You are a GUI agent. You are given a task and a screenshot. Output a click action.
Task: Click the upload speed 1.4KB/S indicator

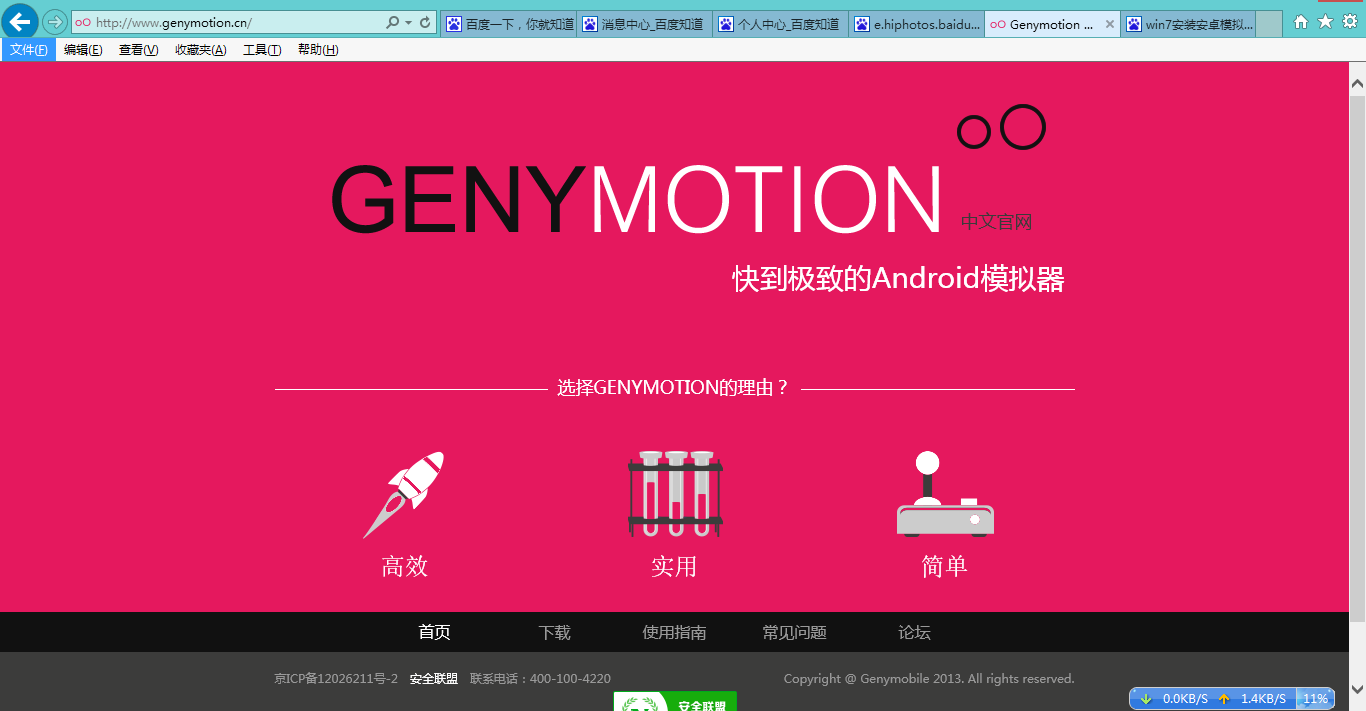pos(1252,699)
